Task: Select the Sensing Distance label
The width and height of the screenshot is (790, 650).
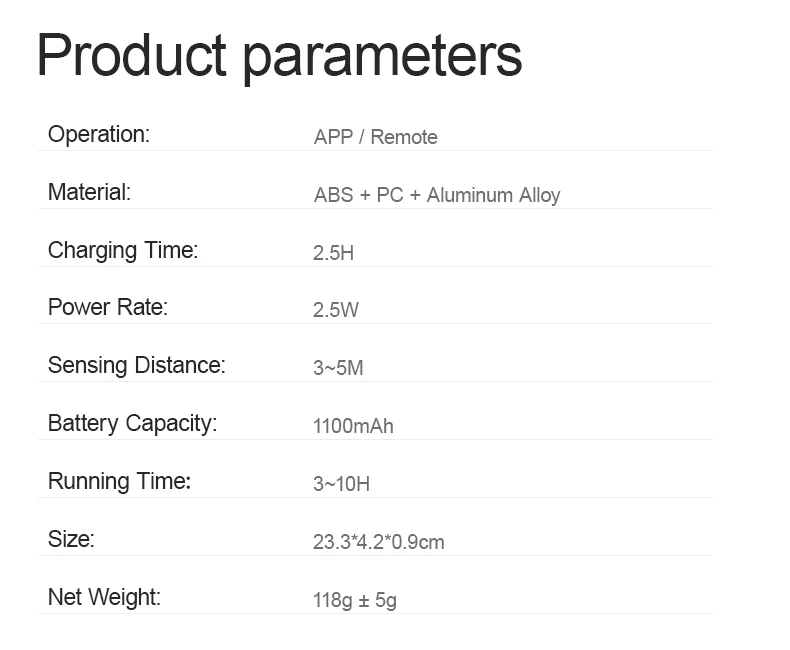Action: click(137, 365)
